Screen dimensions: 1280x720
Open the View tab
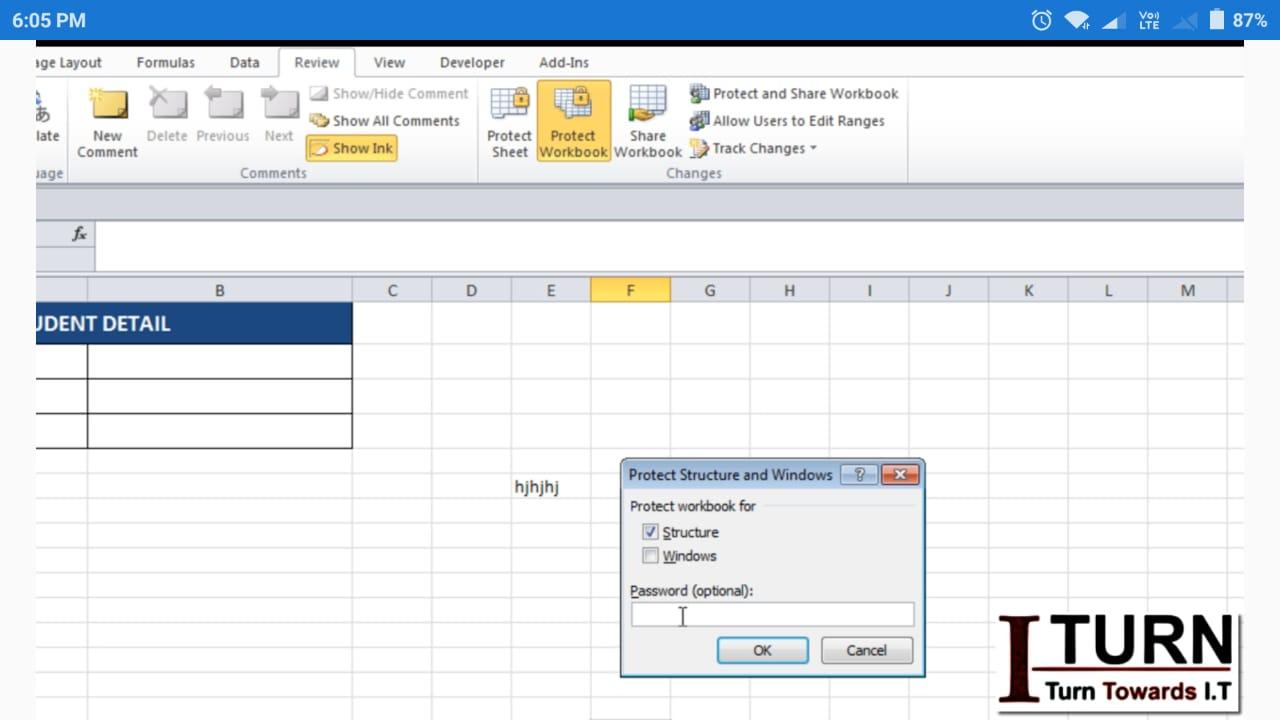(x=389, y=62)
